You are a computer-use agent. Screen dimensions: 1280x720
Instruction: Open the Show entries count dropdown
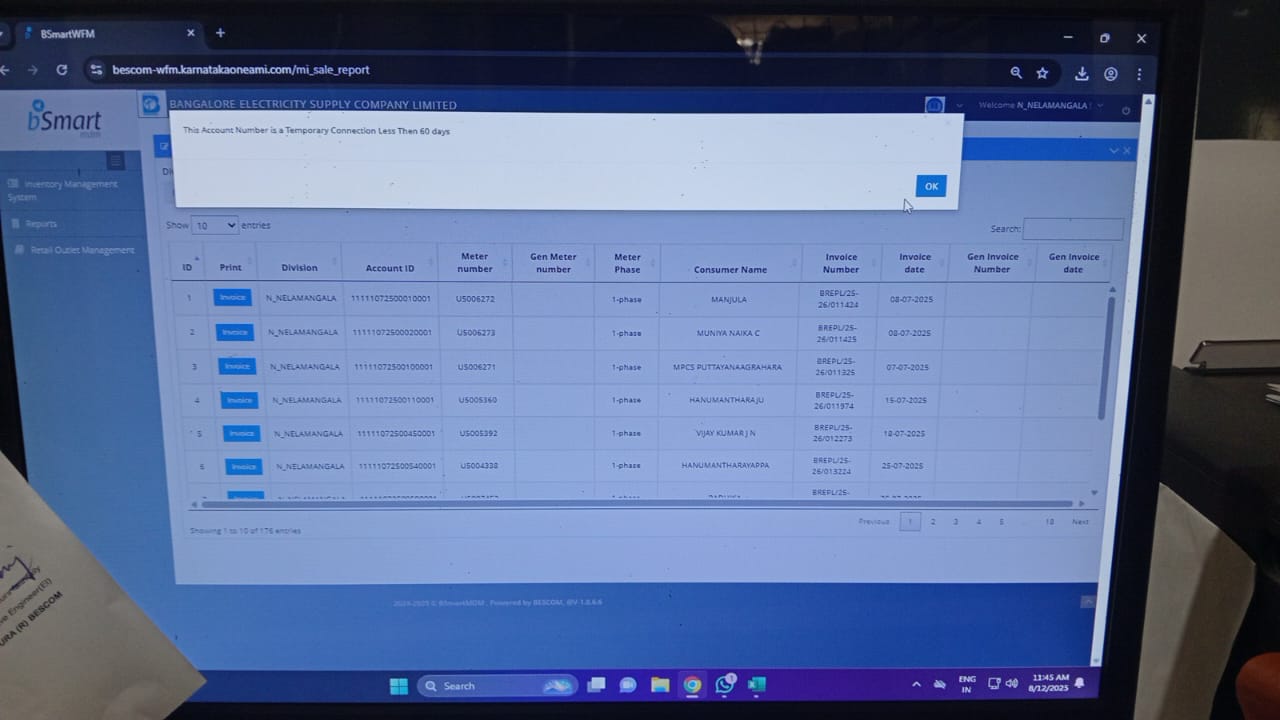tap(215, 225)
